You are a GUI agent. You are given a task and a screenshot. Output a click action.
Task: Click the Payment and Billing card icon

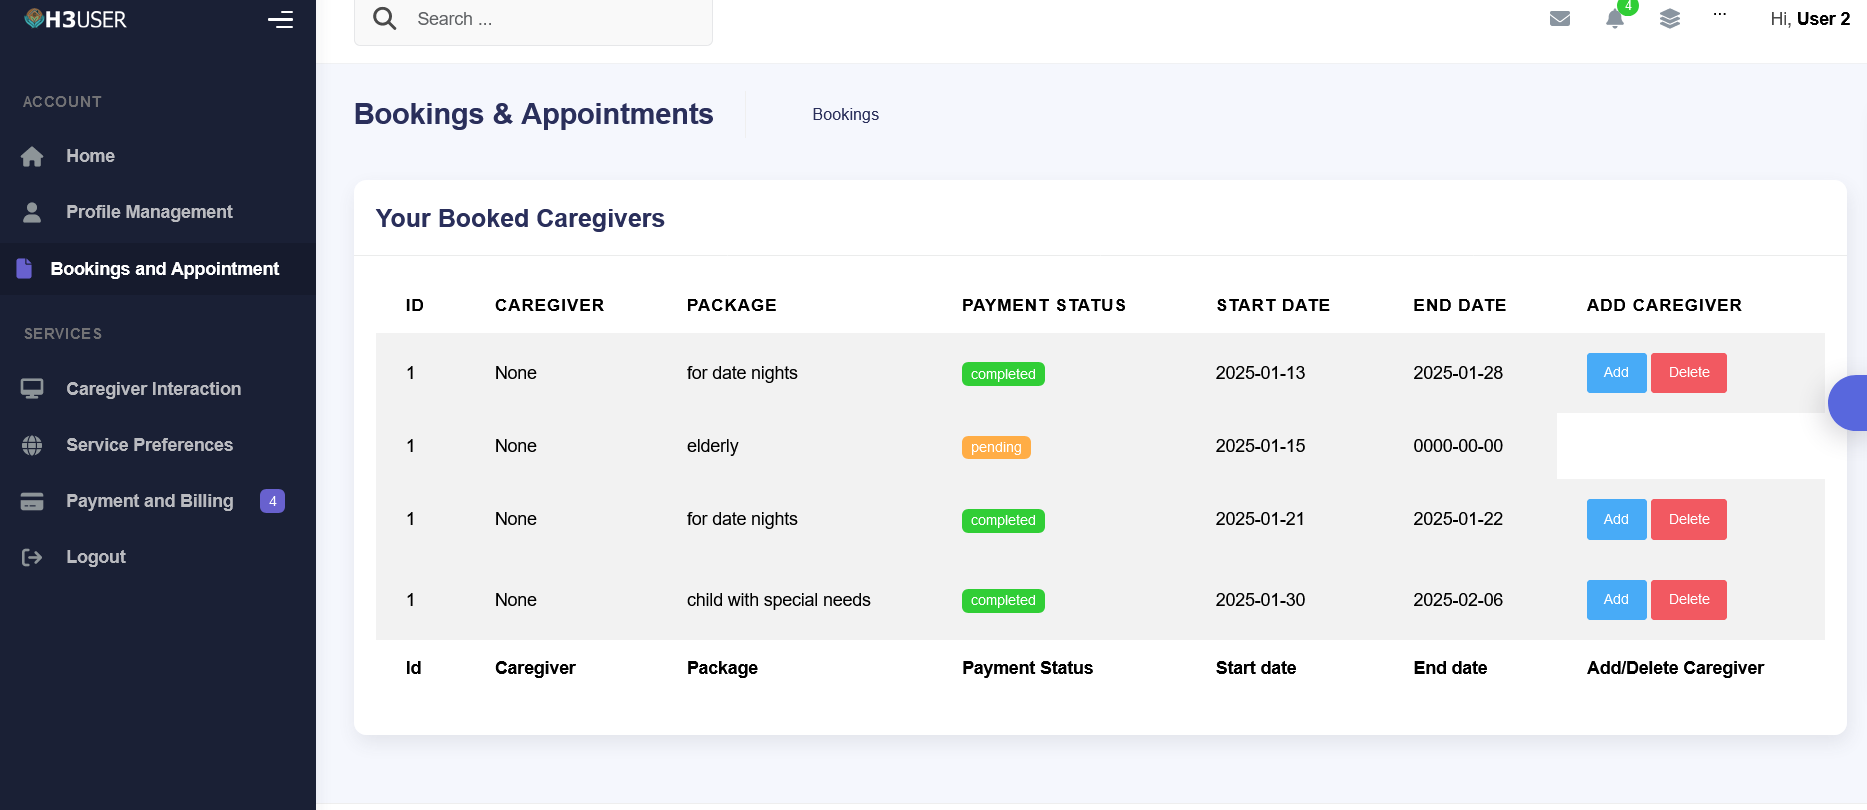tap(32, 501)
